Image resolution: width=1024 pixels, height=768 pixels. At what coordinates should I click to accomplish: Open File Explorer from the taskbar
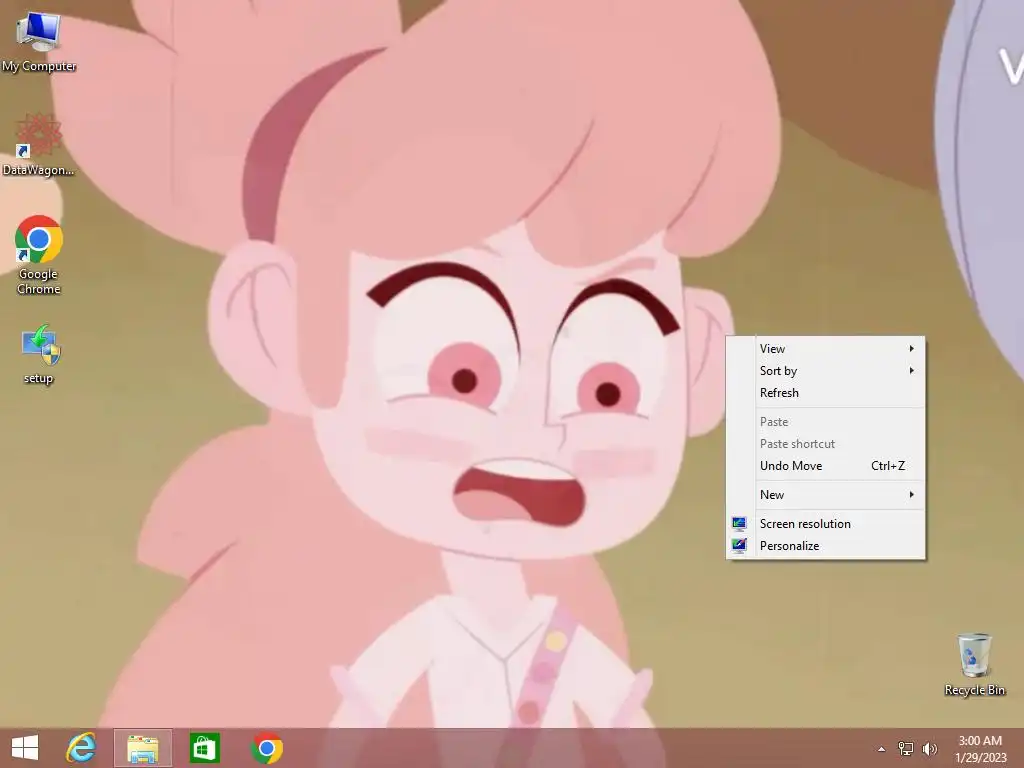point(143,748)
